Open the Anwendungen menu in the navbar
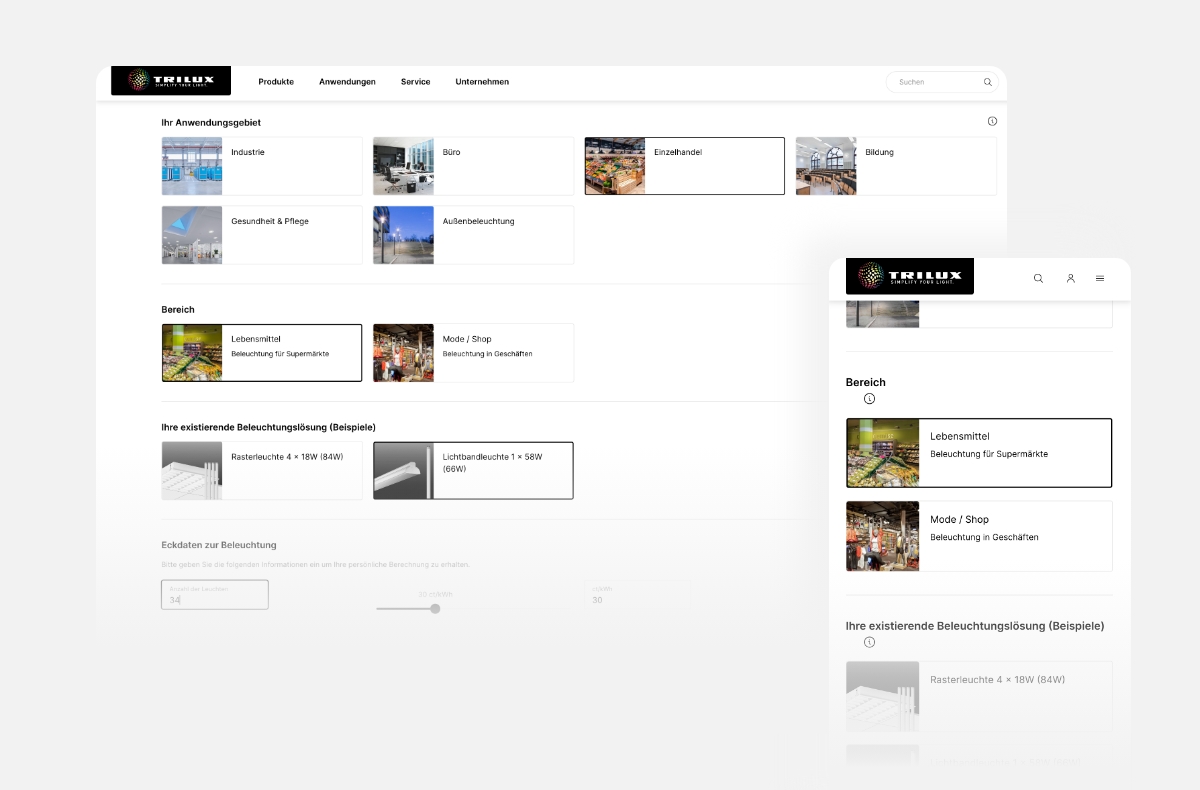Image resolution: width=1200 pixels, height=790 pixels. tap(347, 82)
